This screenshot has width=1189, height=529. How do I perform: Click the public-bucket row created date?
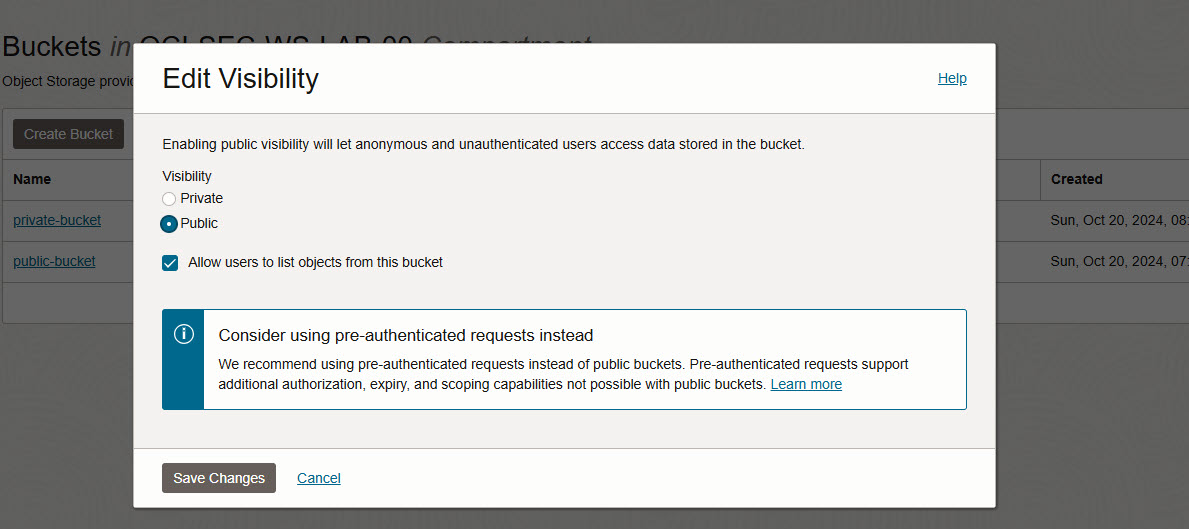[1119, 261]
